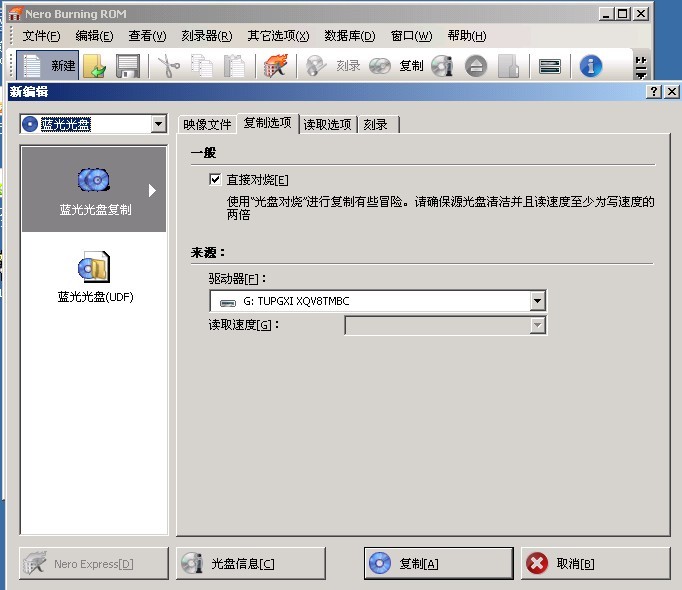The height and width of the screenshot is (590, 682).
Task: Select Blu-ray Disc Copy (蓝光光盘复制) item
Action: pyautogui.click(x=94, y=189)
